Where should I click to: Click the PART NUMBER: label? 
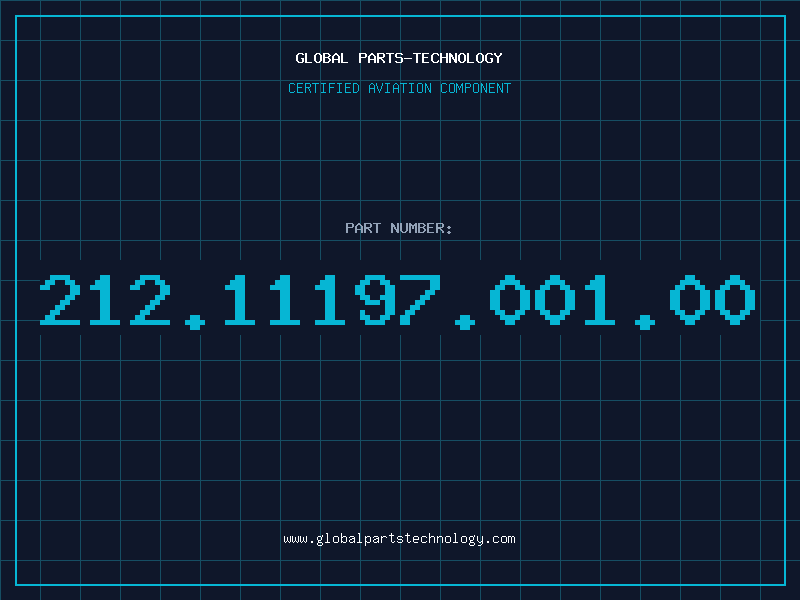coord(399,228)
